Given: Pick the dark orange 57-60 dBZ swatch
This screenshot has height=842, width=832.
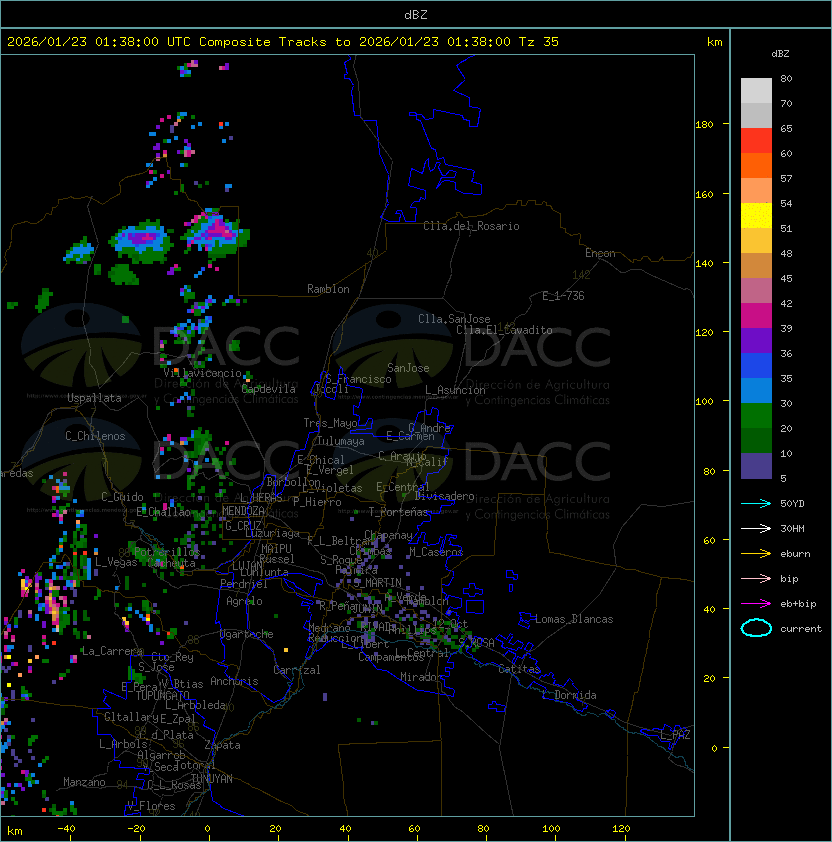Looking at the screenshot, I should click(756, 165).
